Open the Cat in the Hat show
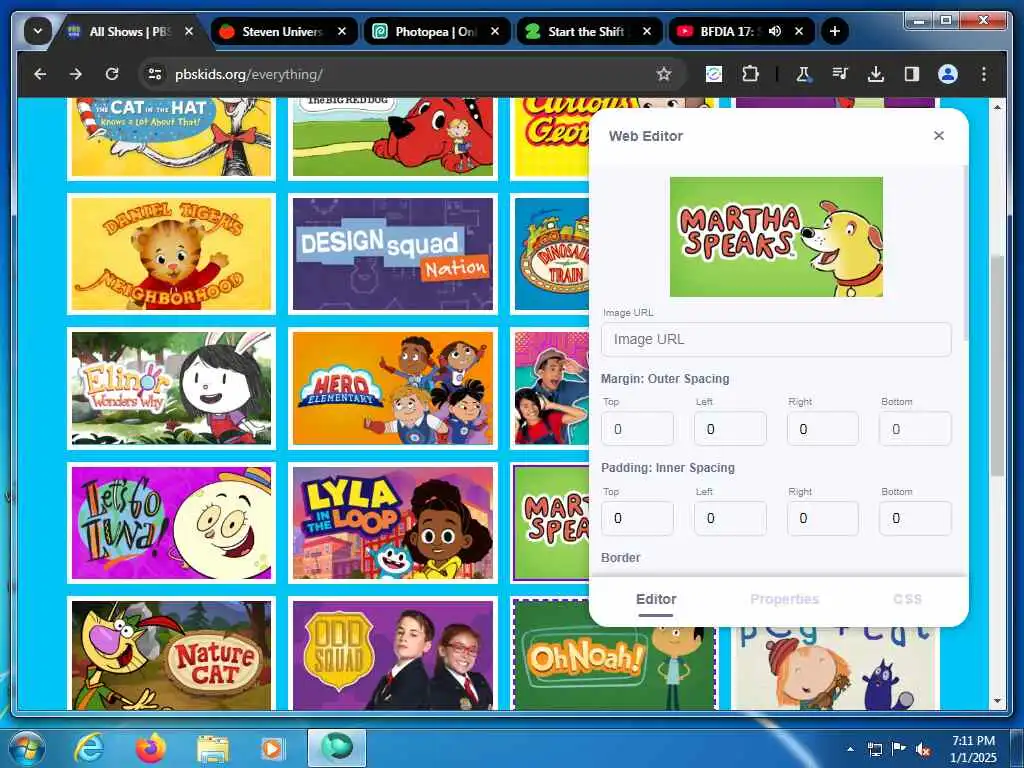The image size is (1024, 768). [171, 137]
